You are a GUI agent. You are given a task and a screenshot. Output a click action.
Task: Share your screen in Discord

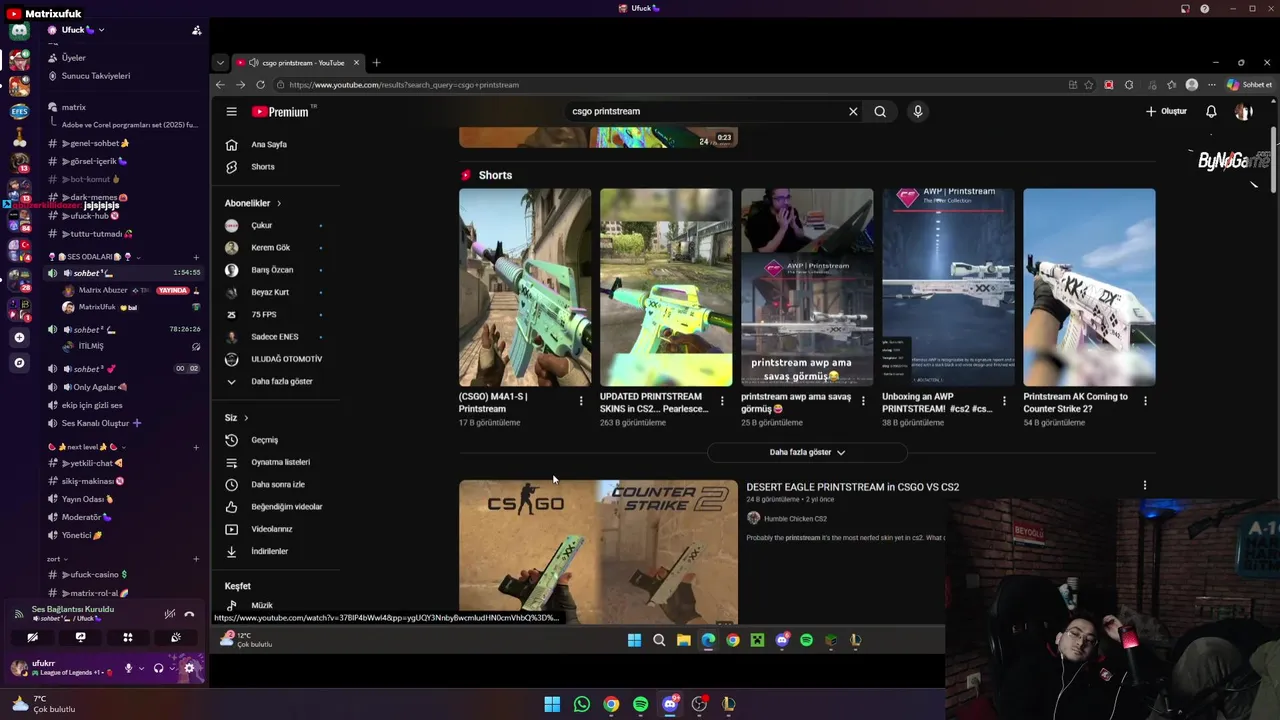click(80, 637)
